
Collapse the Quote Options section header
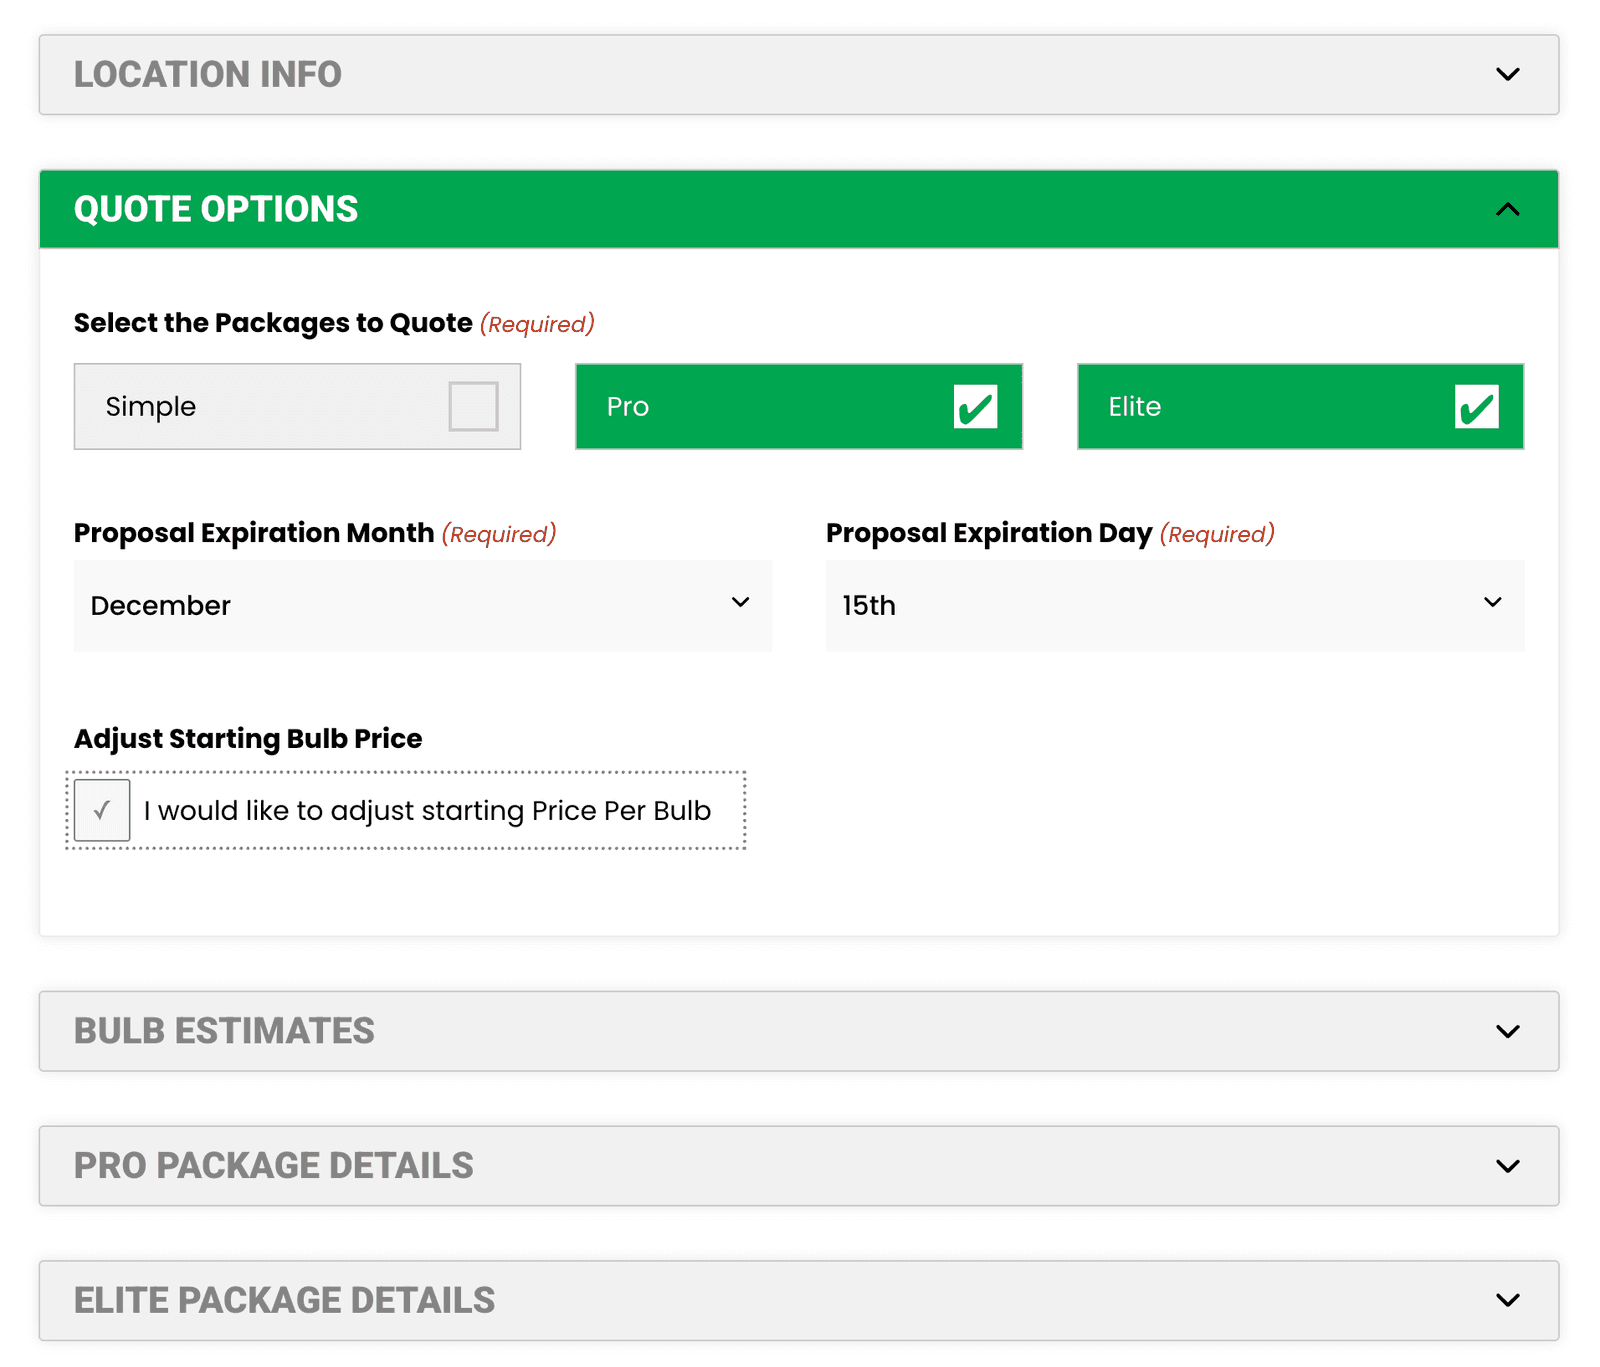coord(799,209)
